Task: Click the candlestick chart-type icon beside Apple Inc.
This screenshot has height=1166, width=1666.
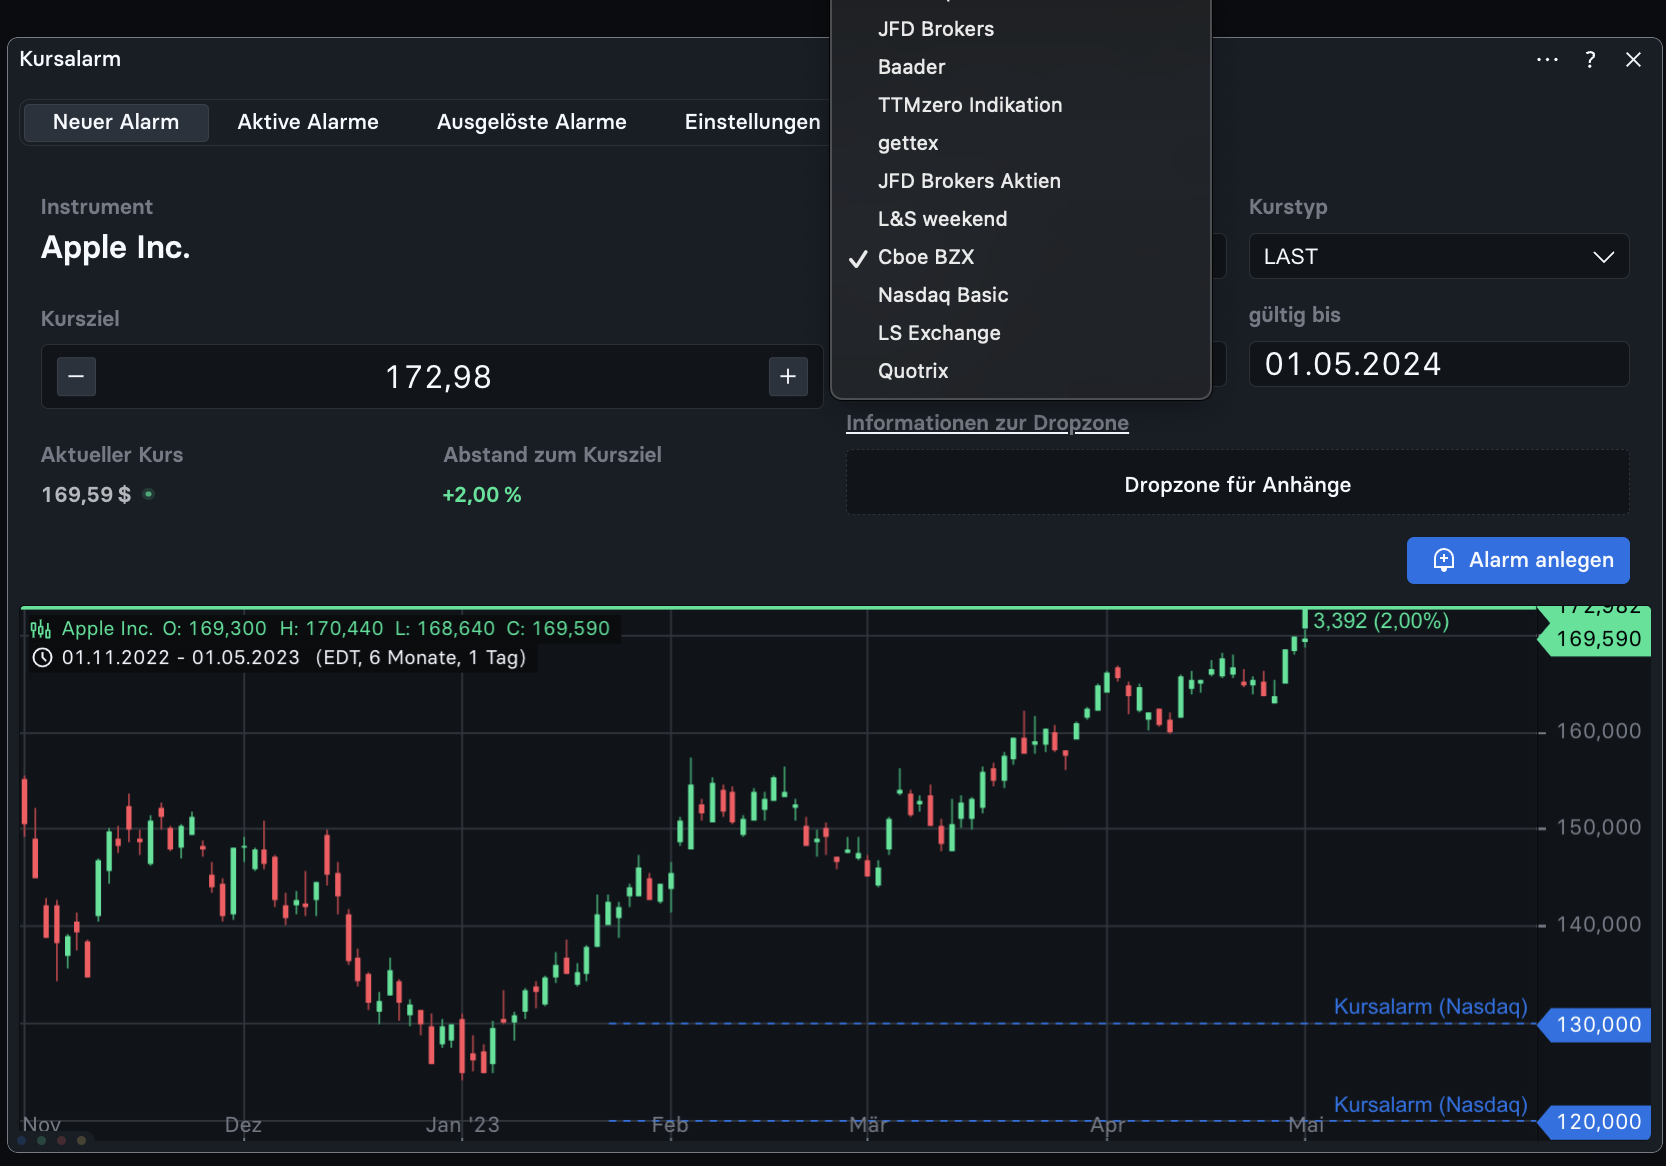Action: (x=40, y=629)
